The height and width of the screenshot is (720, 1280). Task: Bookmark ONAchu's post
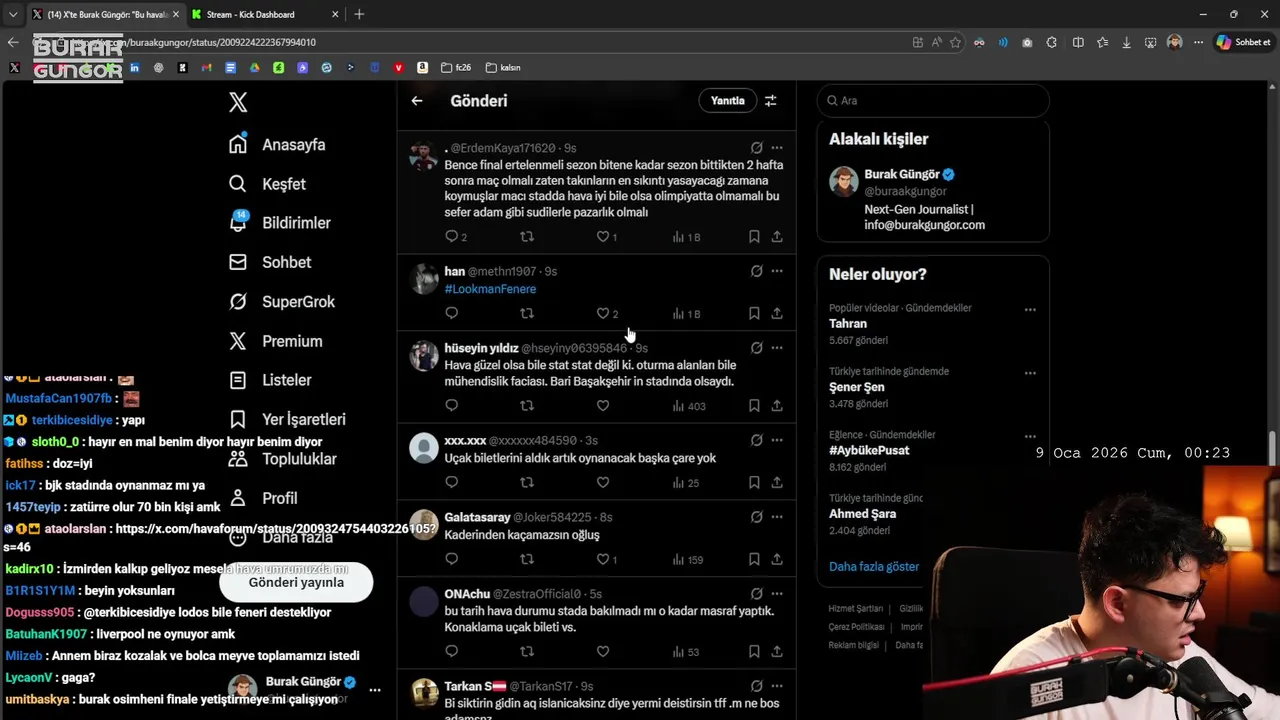click(x=754, y=651)
